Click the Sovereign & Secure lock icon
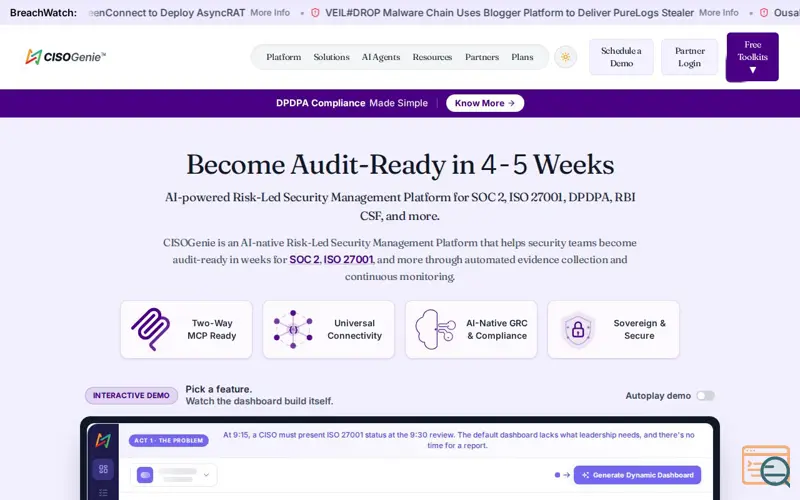Screen dimensions: 800x500 pos(578,330)
